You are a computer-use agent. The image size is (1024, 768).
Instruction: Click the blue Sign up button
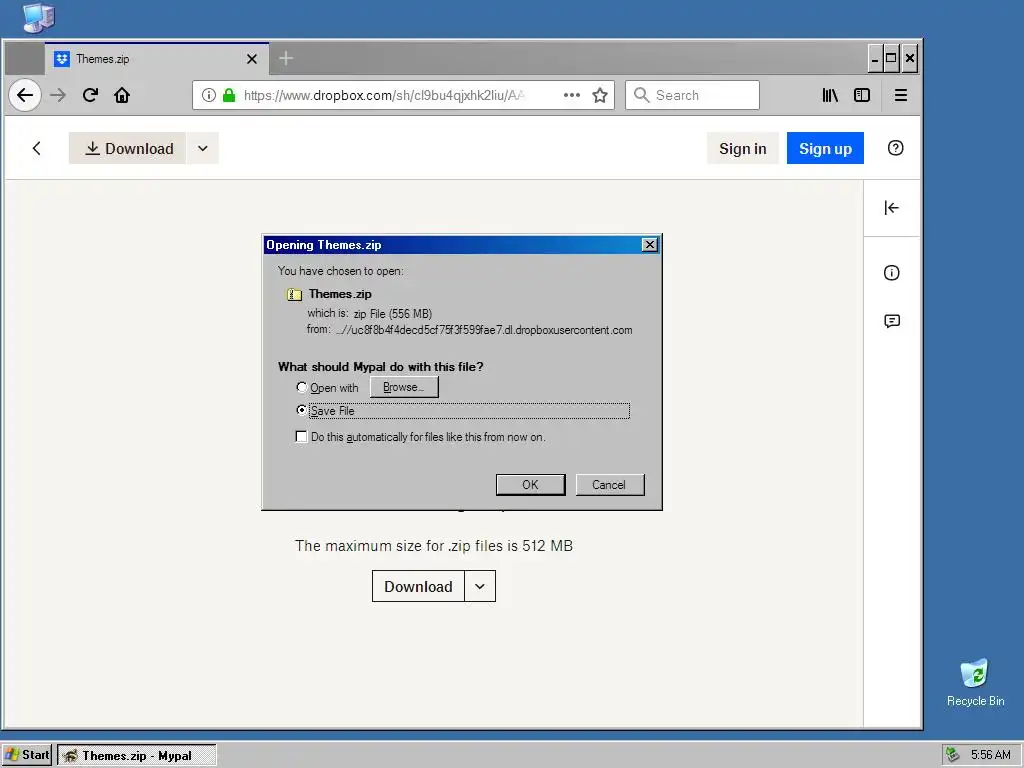tap(825, 148)
